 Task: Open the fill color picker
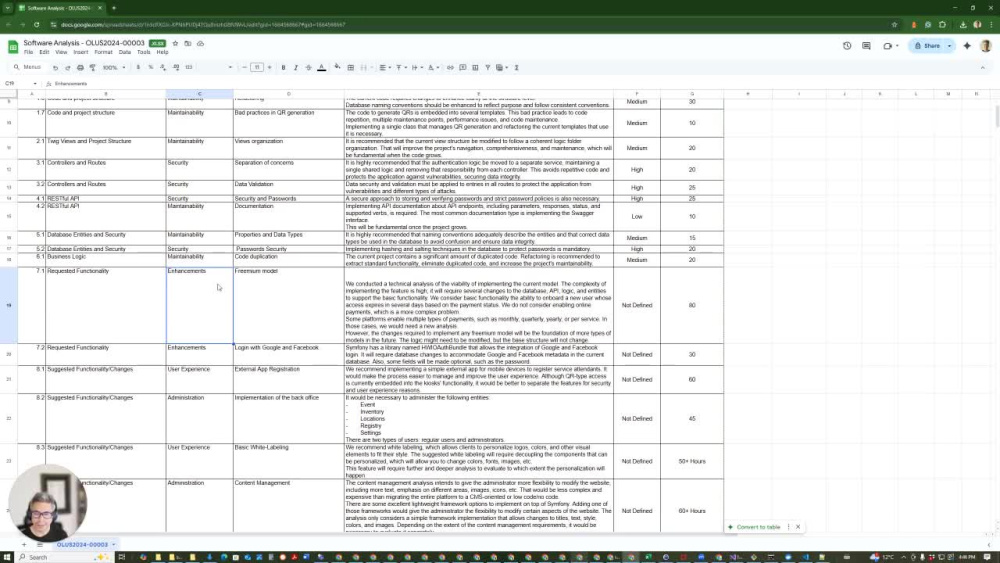tap(337, 68)
